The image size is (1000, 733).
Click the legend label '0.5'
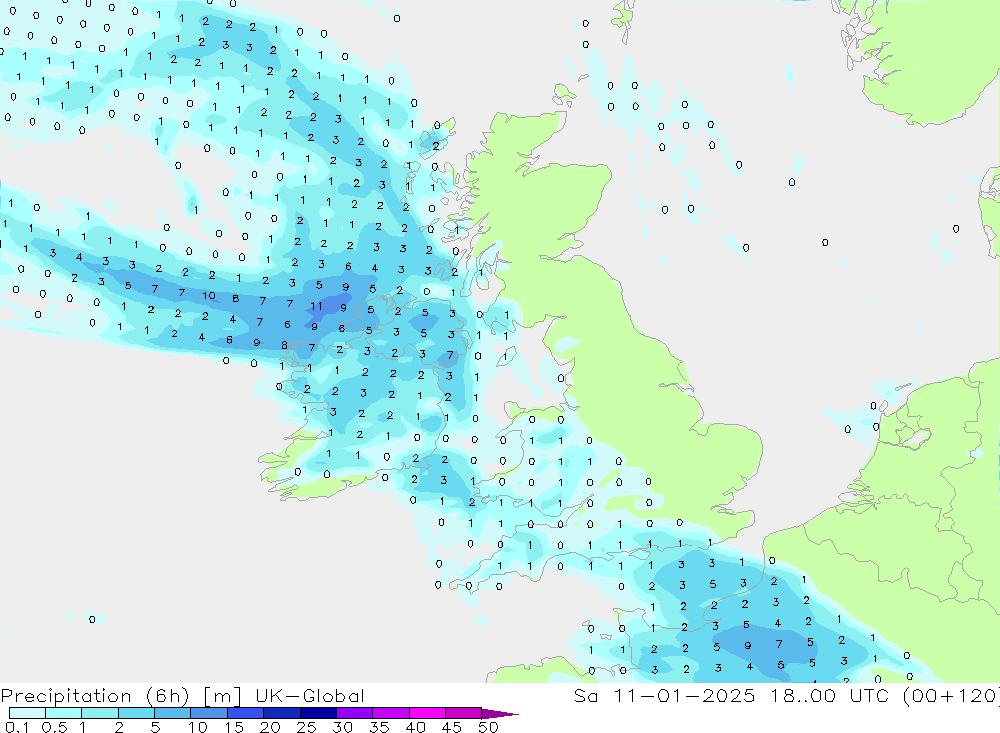(x=54, y=727)
